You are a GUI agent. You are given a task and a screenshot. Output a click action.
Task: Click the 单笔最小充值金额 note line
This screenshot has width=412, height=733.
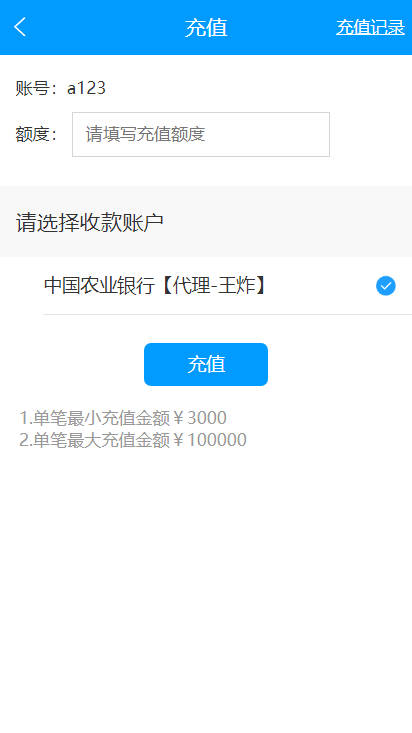123,418
